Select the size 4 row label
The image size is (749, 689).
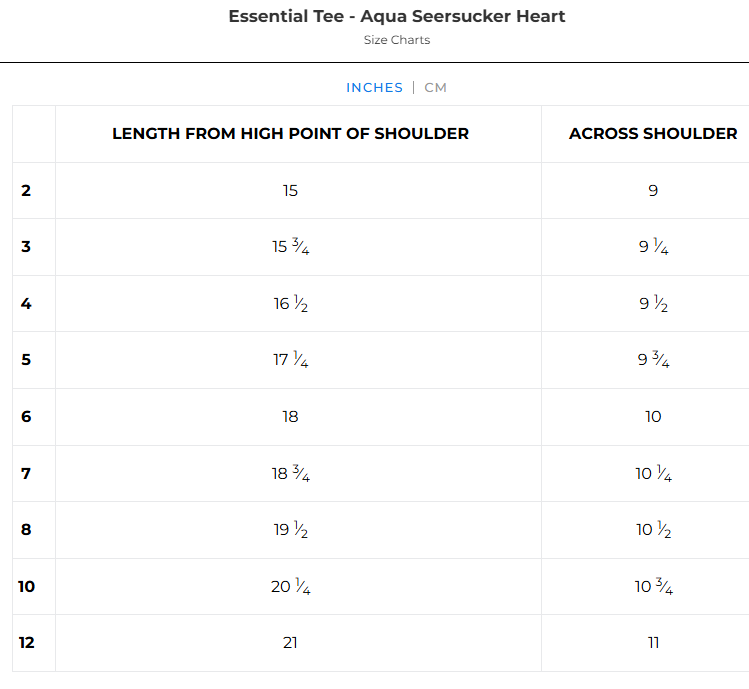(26, 303)
